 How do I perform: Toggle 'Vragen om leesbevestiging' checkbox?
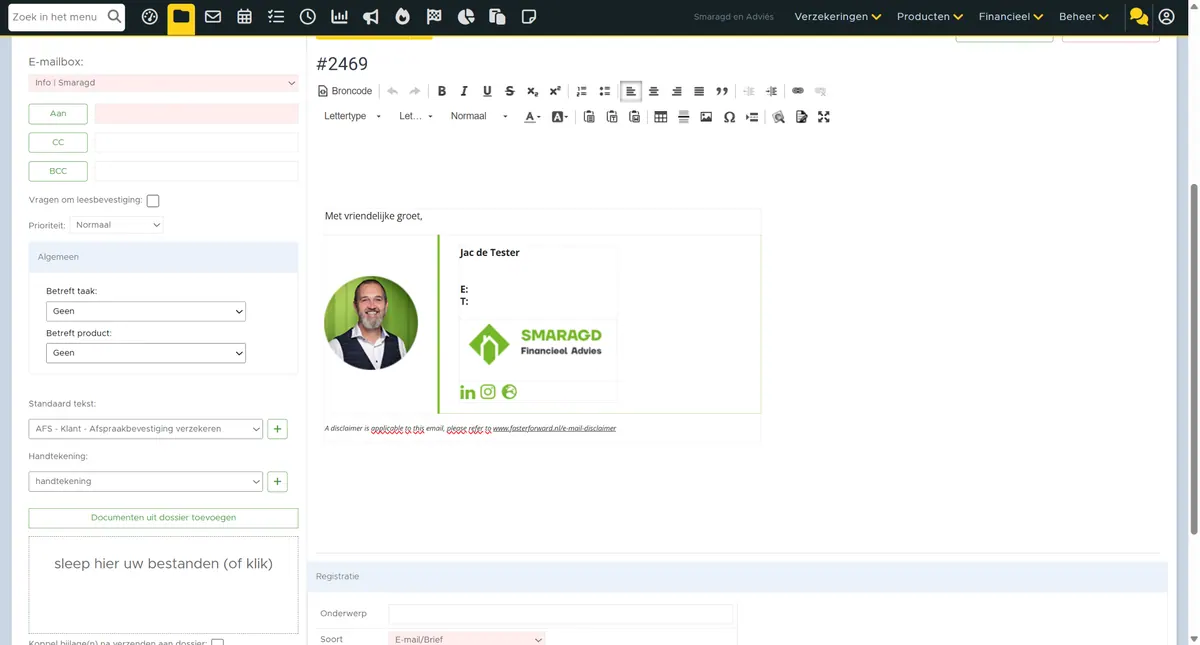153,201
